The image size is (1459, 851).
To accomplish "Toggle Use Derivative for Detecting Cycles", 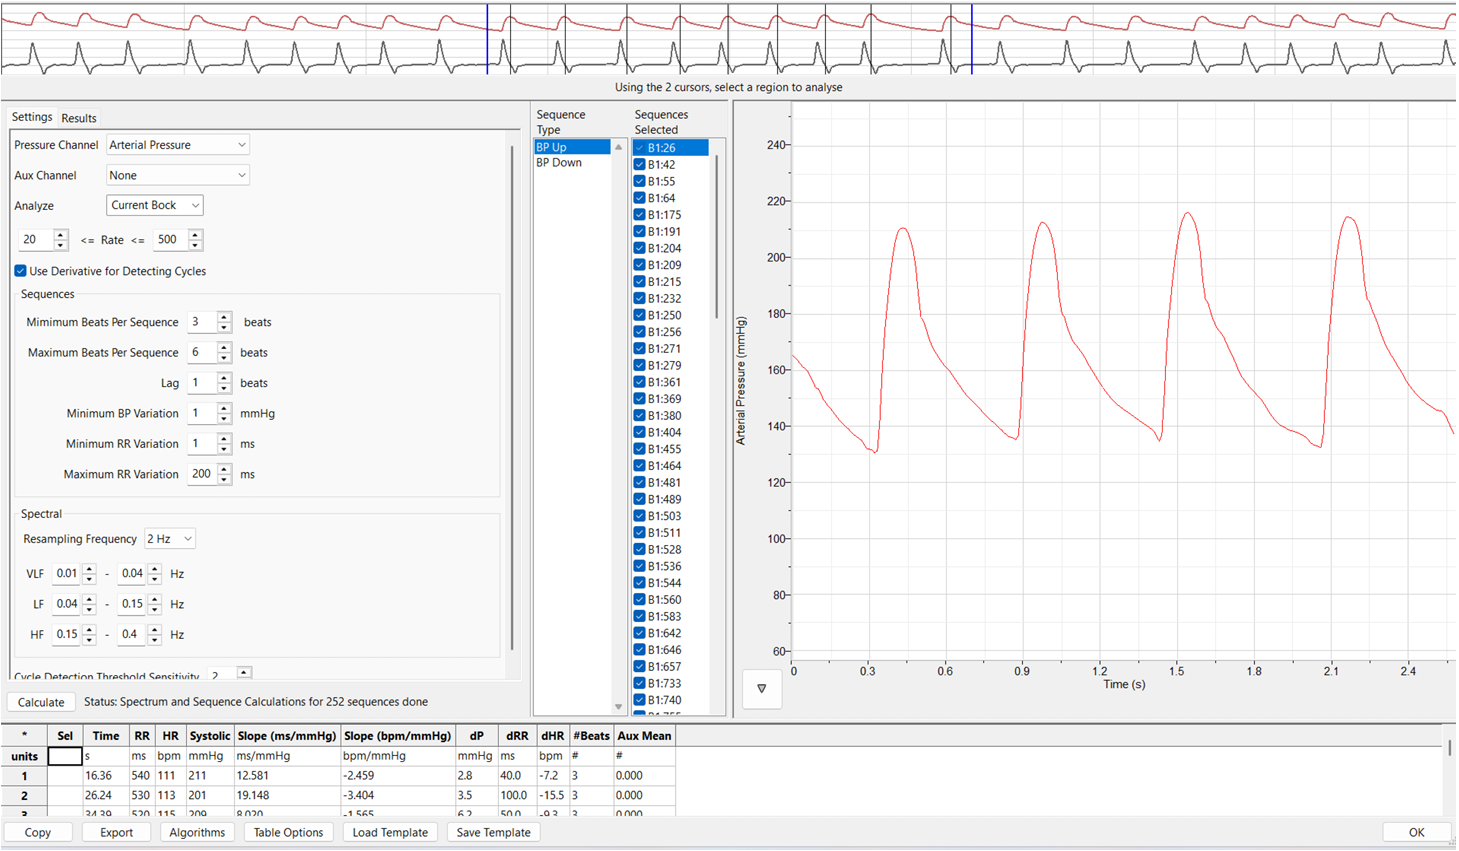I will pyautogui.click(x=20, y=271).
